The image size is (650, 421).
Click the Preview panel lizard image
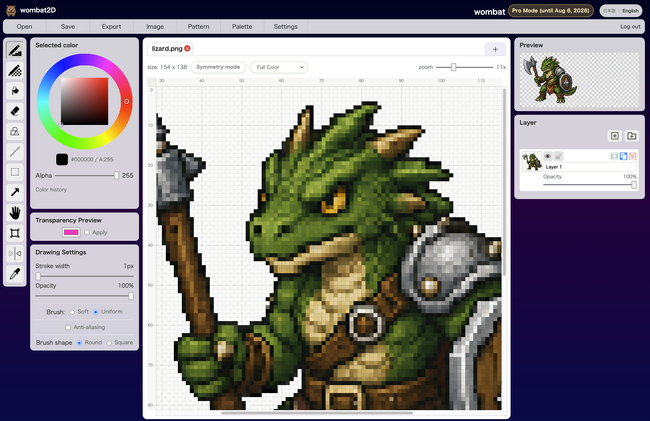pos(550,79)
